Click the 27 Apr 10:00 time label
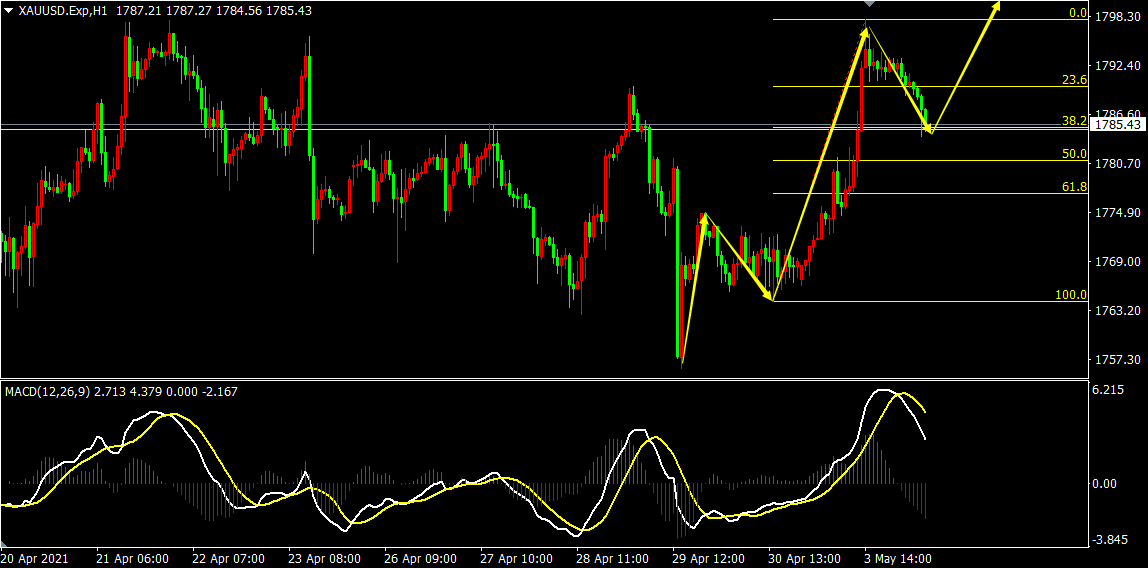 click(x=519, y=558)
